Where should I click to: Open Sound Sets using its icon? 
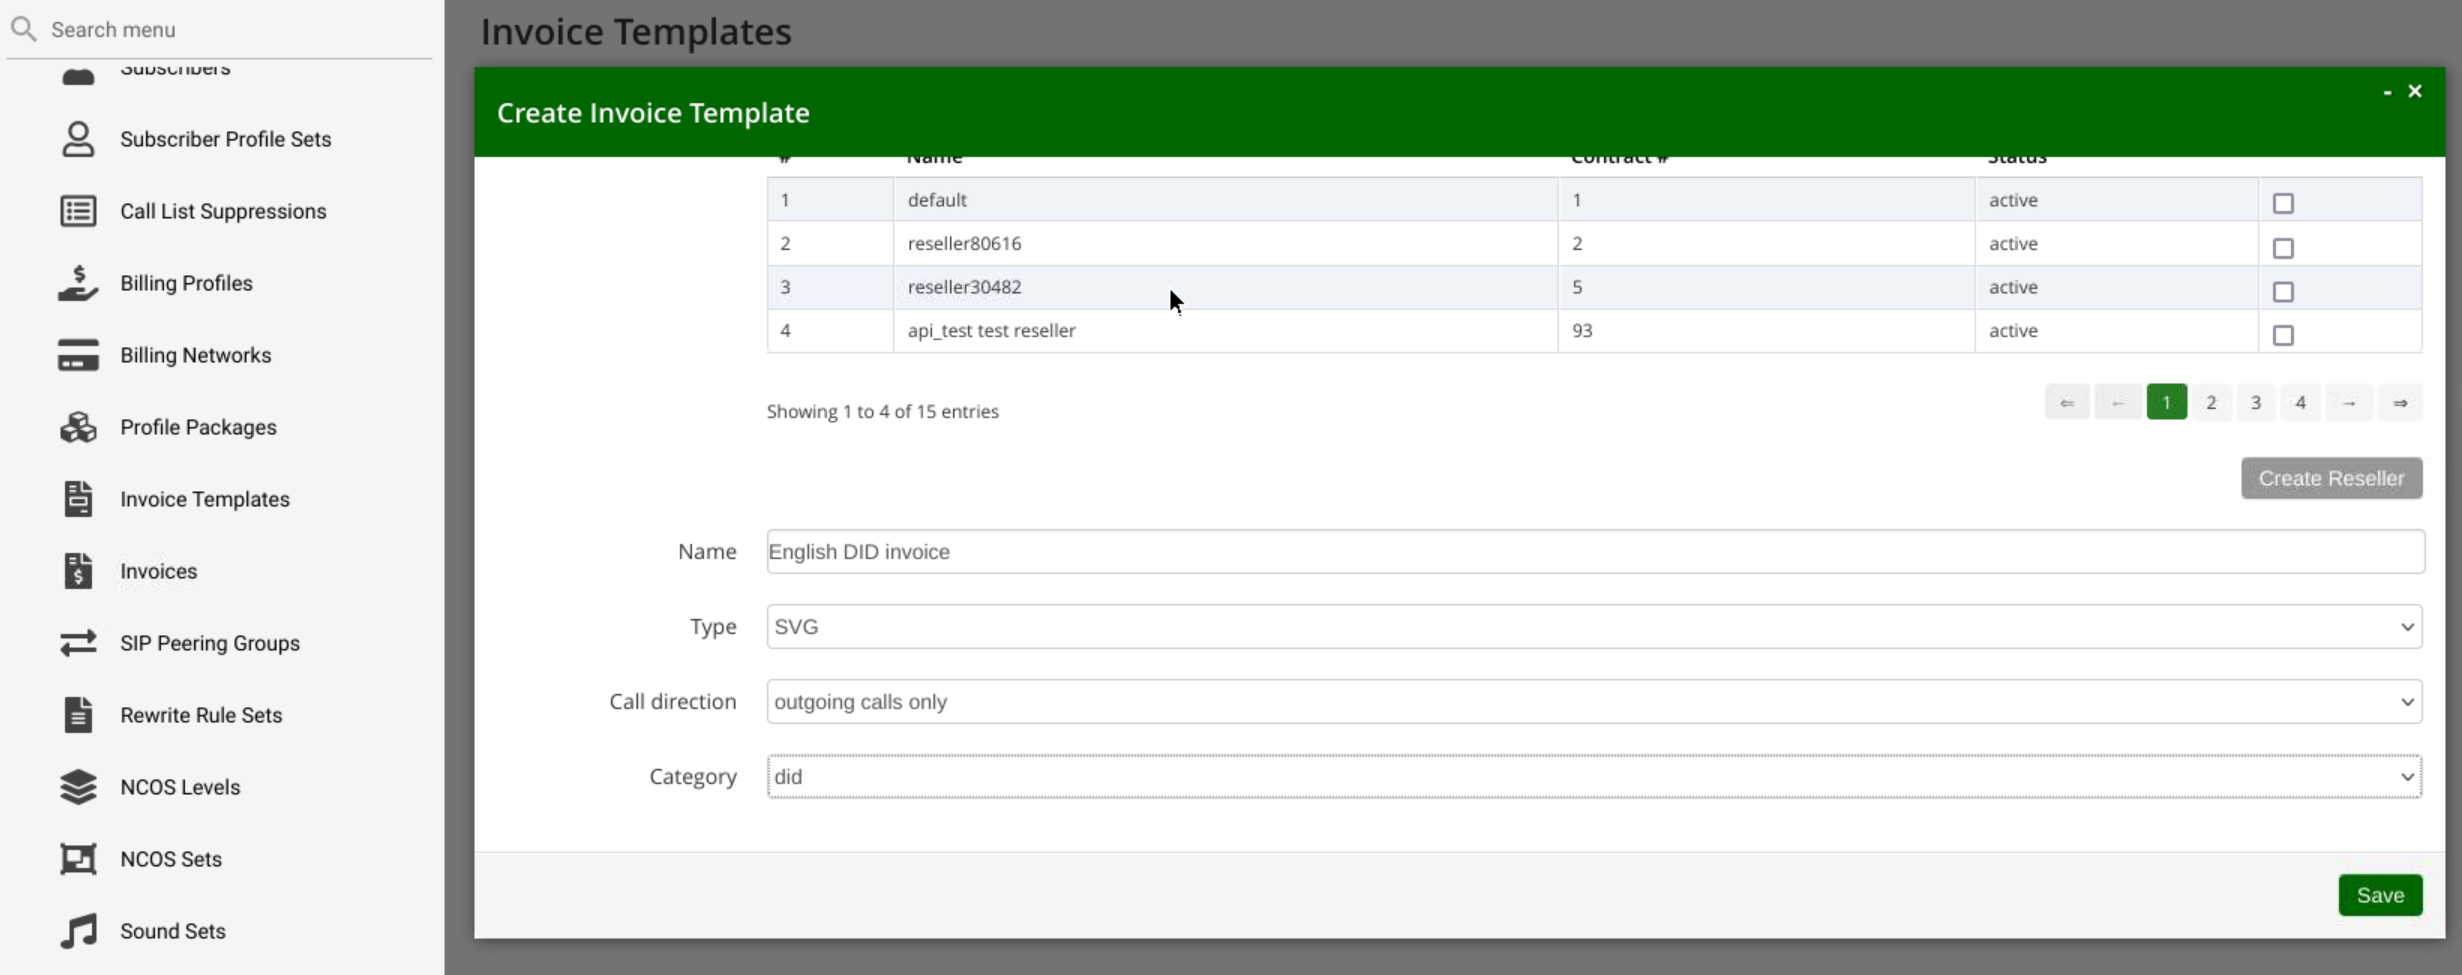(x=78, y=930)
